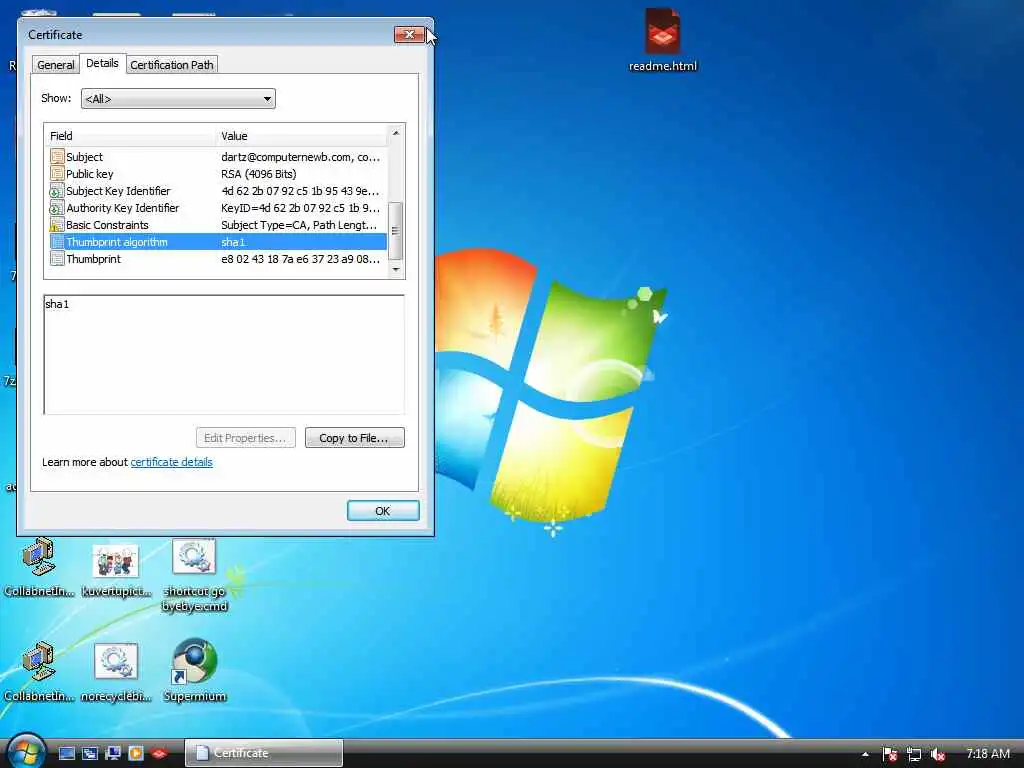The height and width of the screenshot is (768, 1024).
Task: Close the Certificate dialog window
Action: tap(409, 34)
